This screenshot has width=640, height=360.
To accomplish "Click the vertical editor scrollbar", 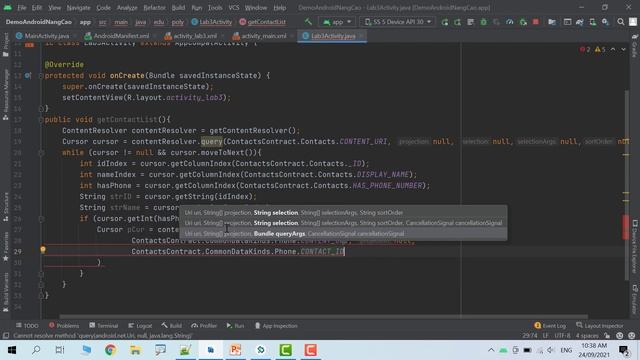I will (627, 186).
